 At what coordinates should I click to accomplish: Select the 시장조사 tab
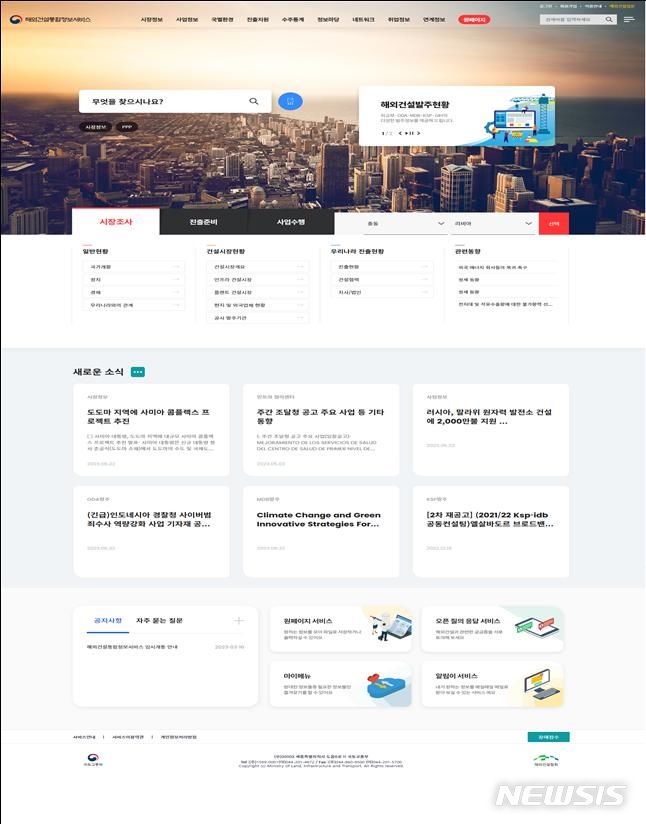click(x=116, y=222)
